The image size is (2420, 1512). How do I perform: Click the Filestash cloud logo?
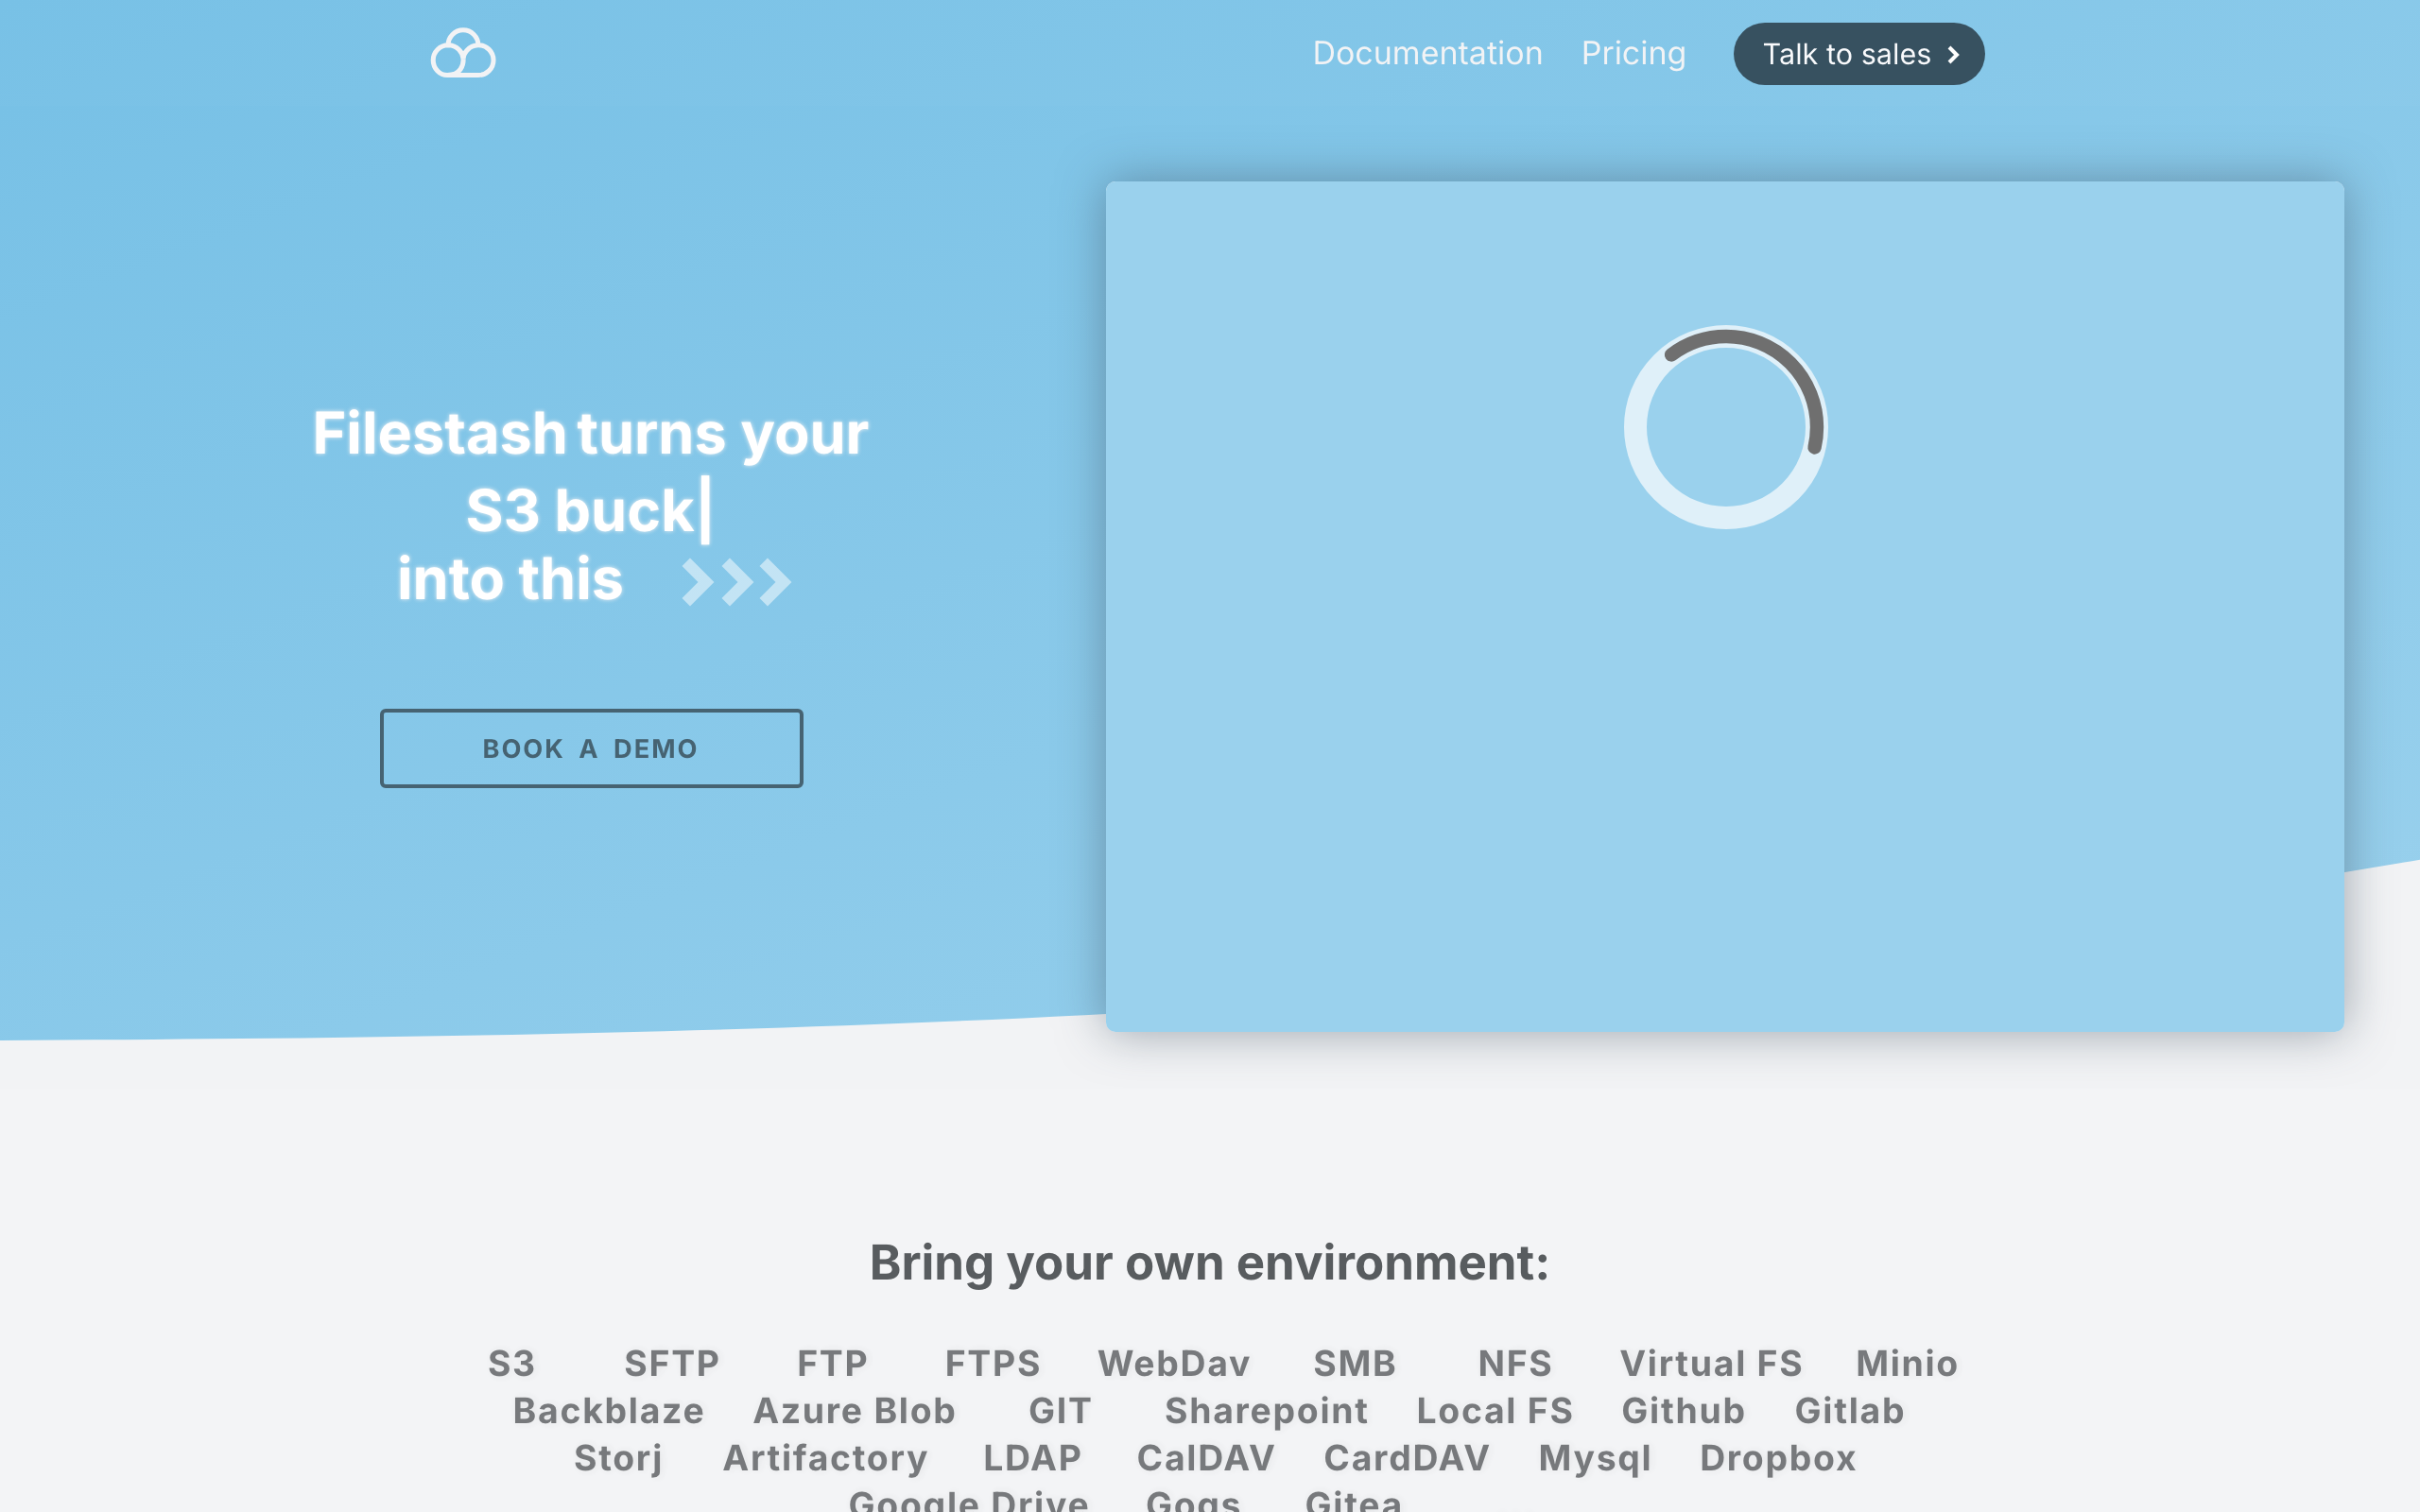pyautogui.click(x=463, y=54)
